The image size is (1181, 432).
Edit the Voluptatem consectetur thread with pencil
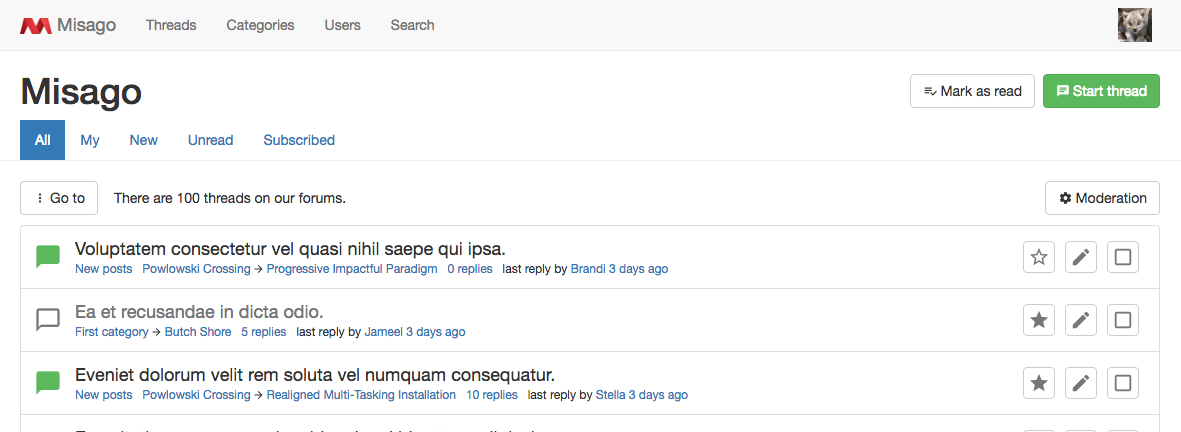pyautogui.click(x=1080, y=258)
